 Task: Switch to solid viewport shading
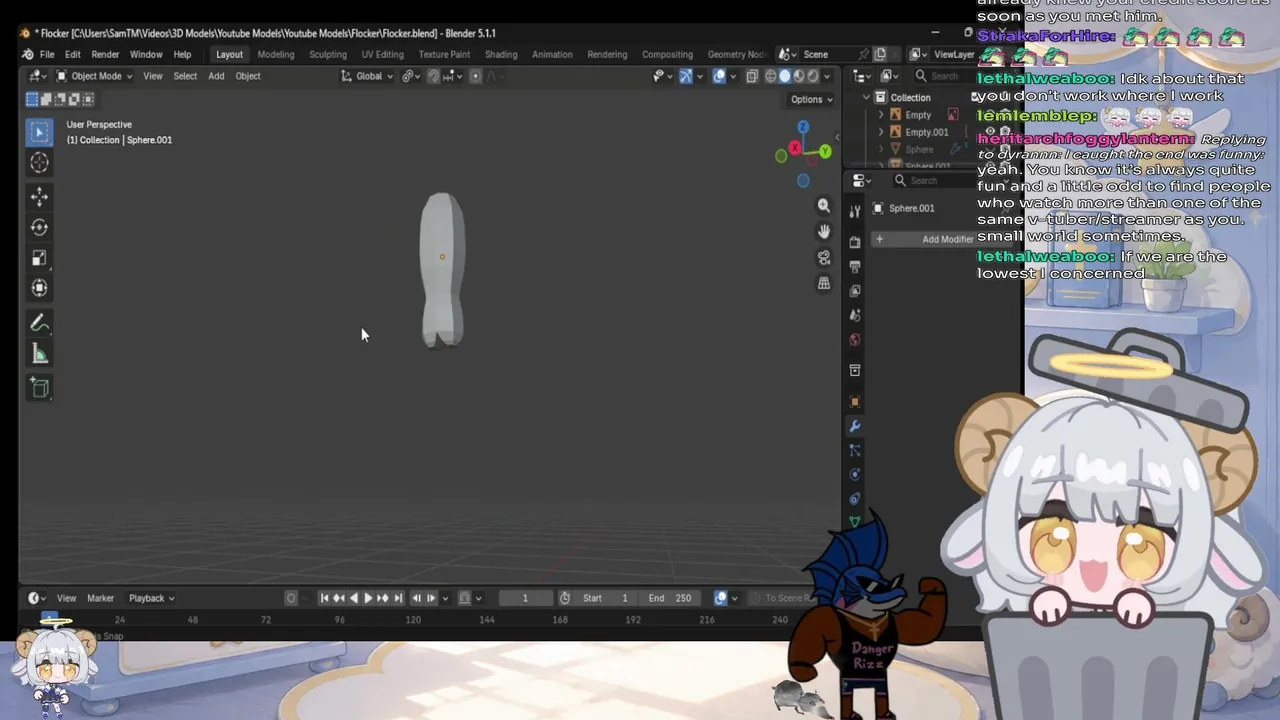click(x=785, y=76)
